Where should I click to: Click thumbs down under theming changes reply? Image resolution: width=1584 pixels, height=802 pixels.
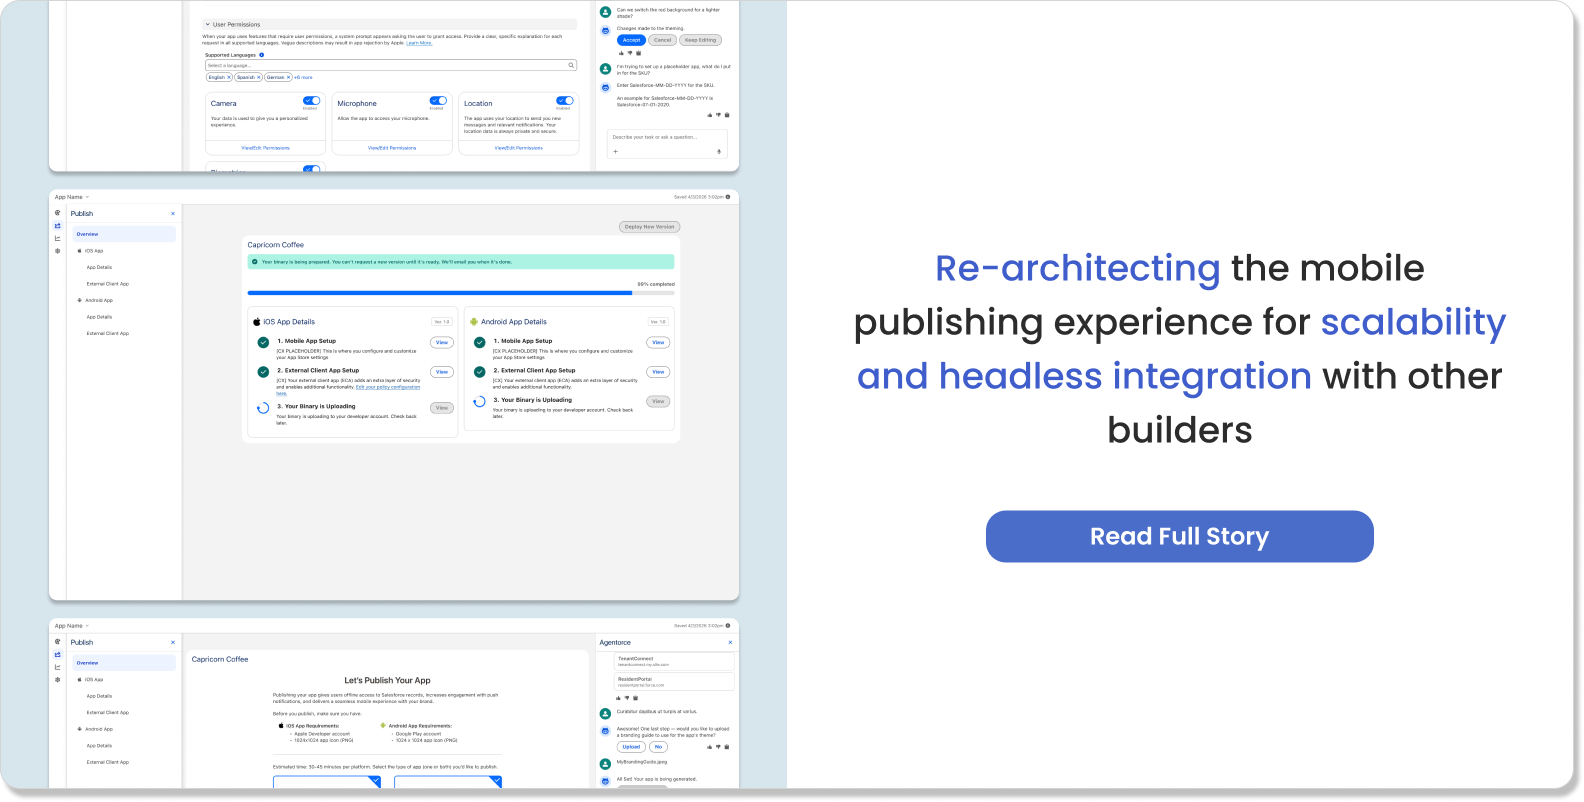tap(630, 53)
